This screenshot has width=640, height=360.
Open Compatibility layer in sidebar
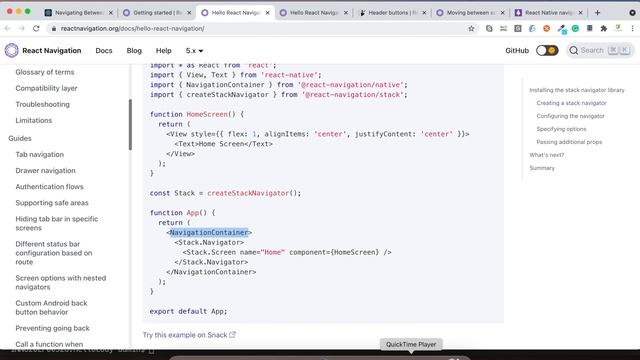(46, 88)
